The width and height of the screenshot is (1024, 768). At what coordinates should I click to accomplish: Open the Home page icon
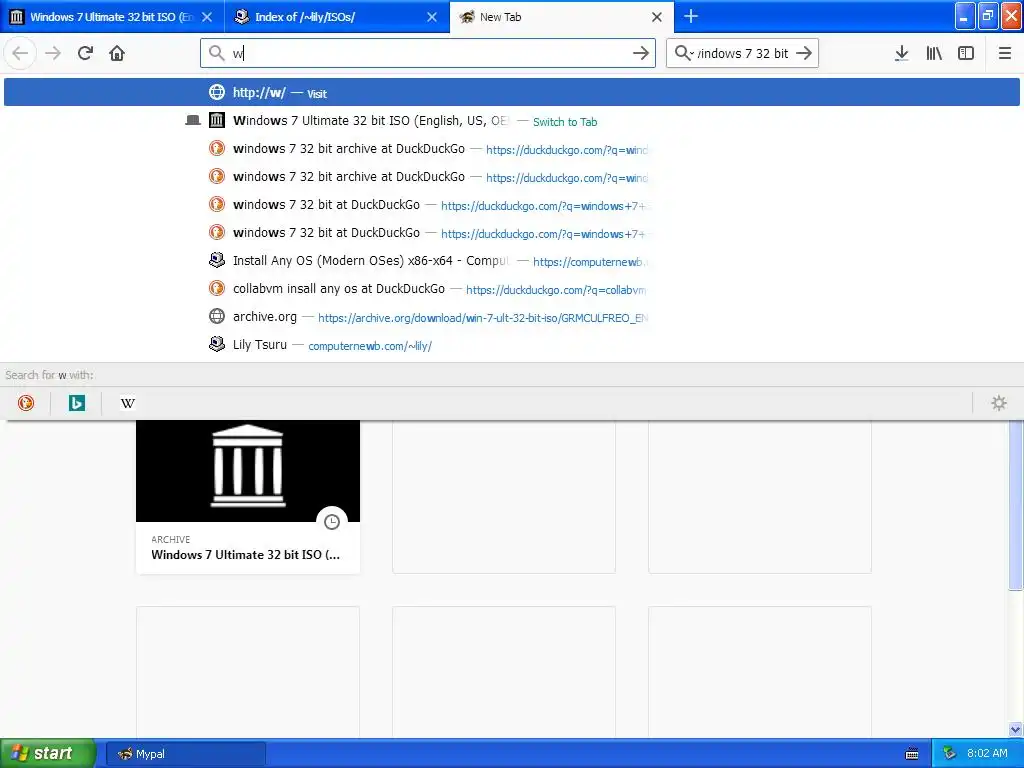(117, 53)
